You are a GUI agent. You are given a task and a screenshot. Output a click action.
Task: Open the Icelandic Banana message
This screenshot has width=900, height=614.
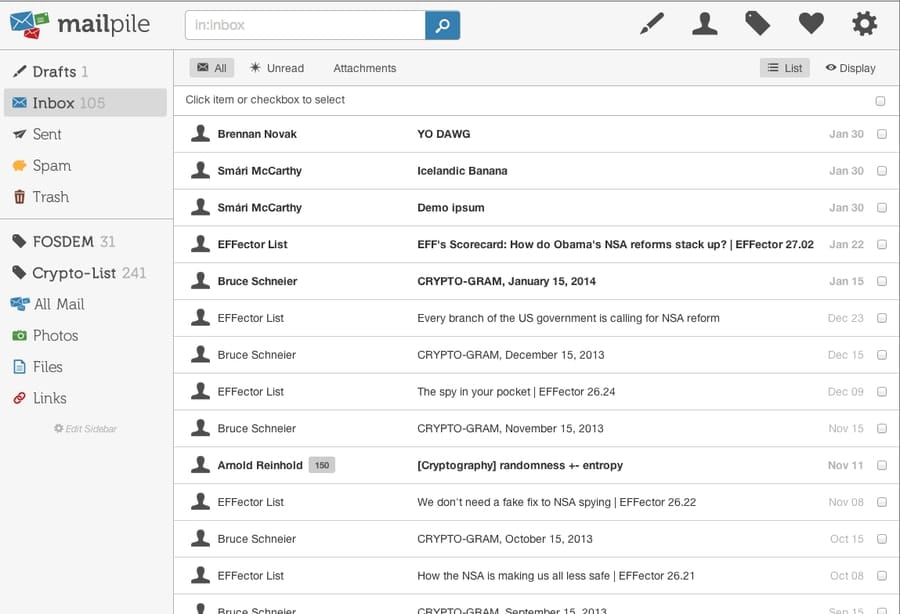click(462, 170)
